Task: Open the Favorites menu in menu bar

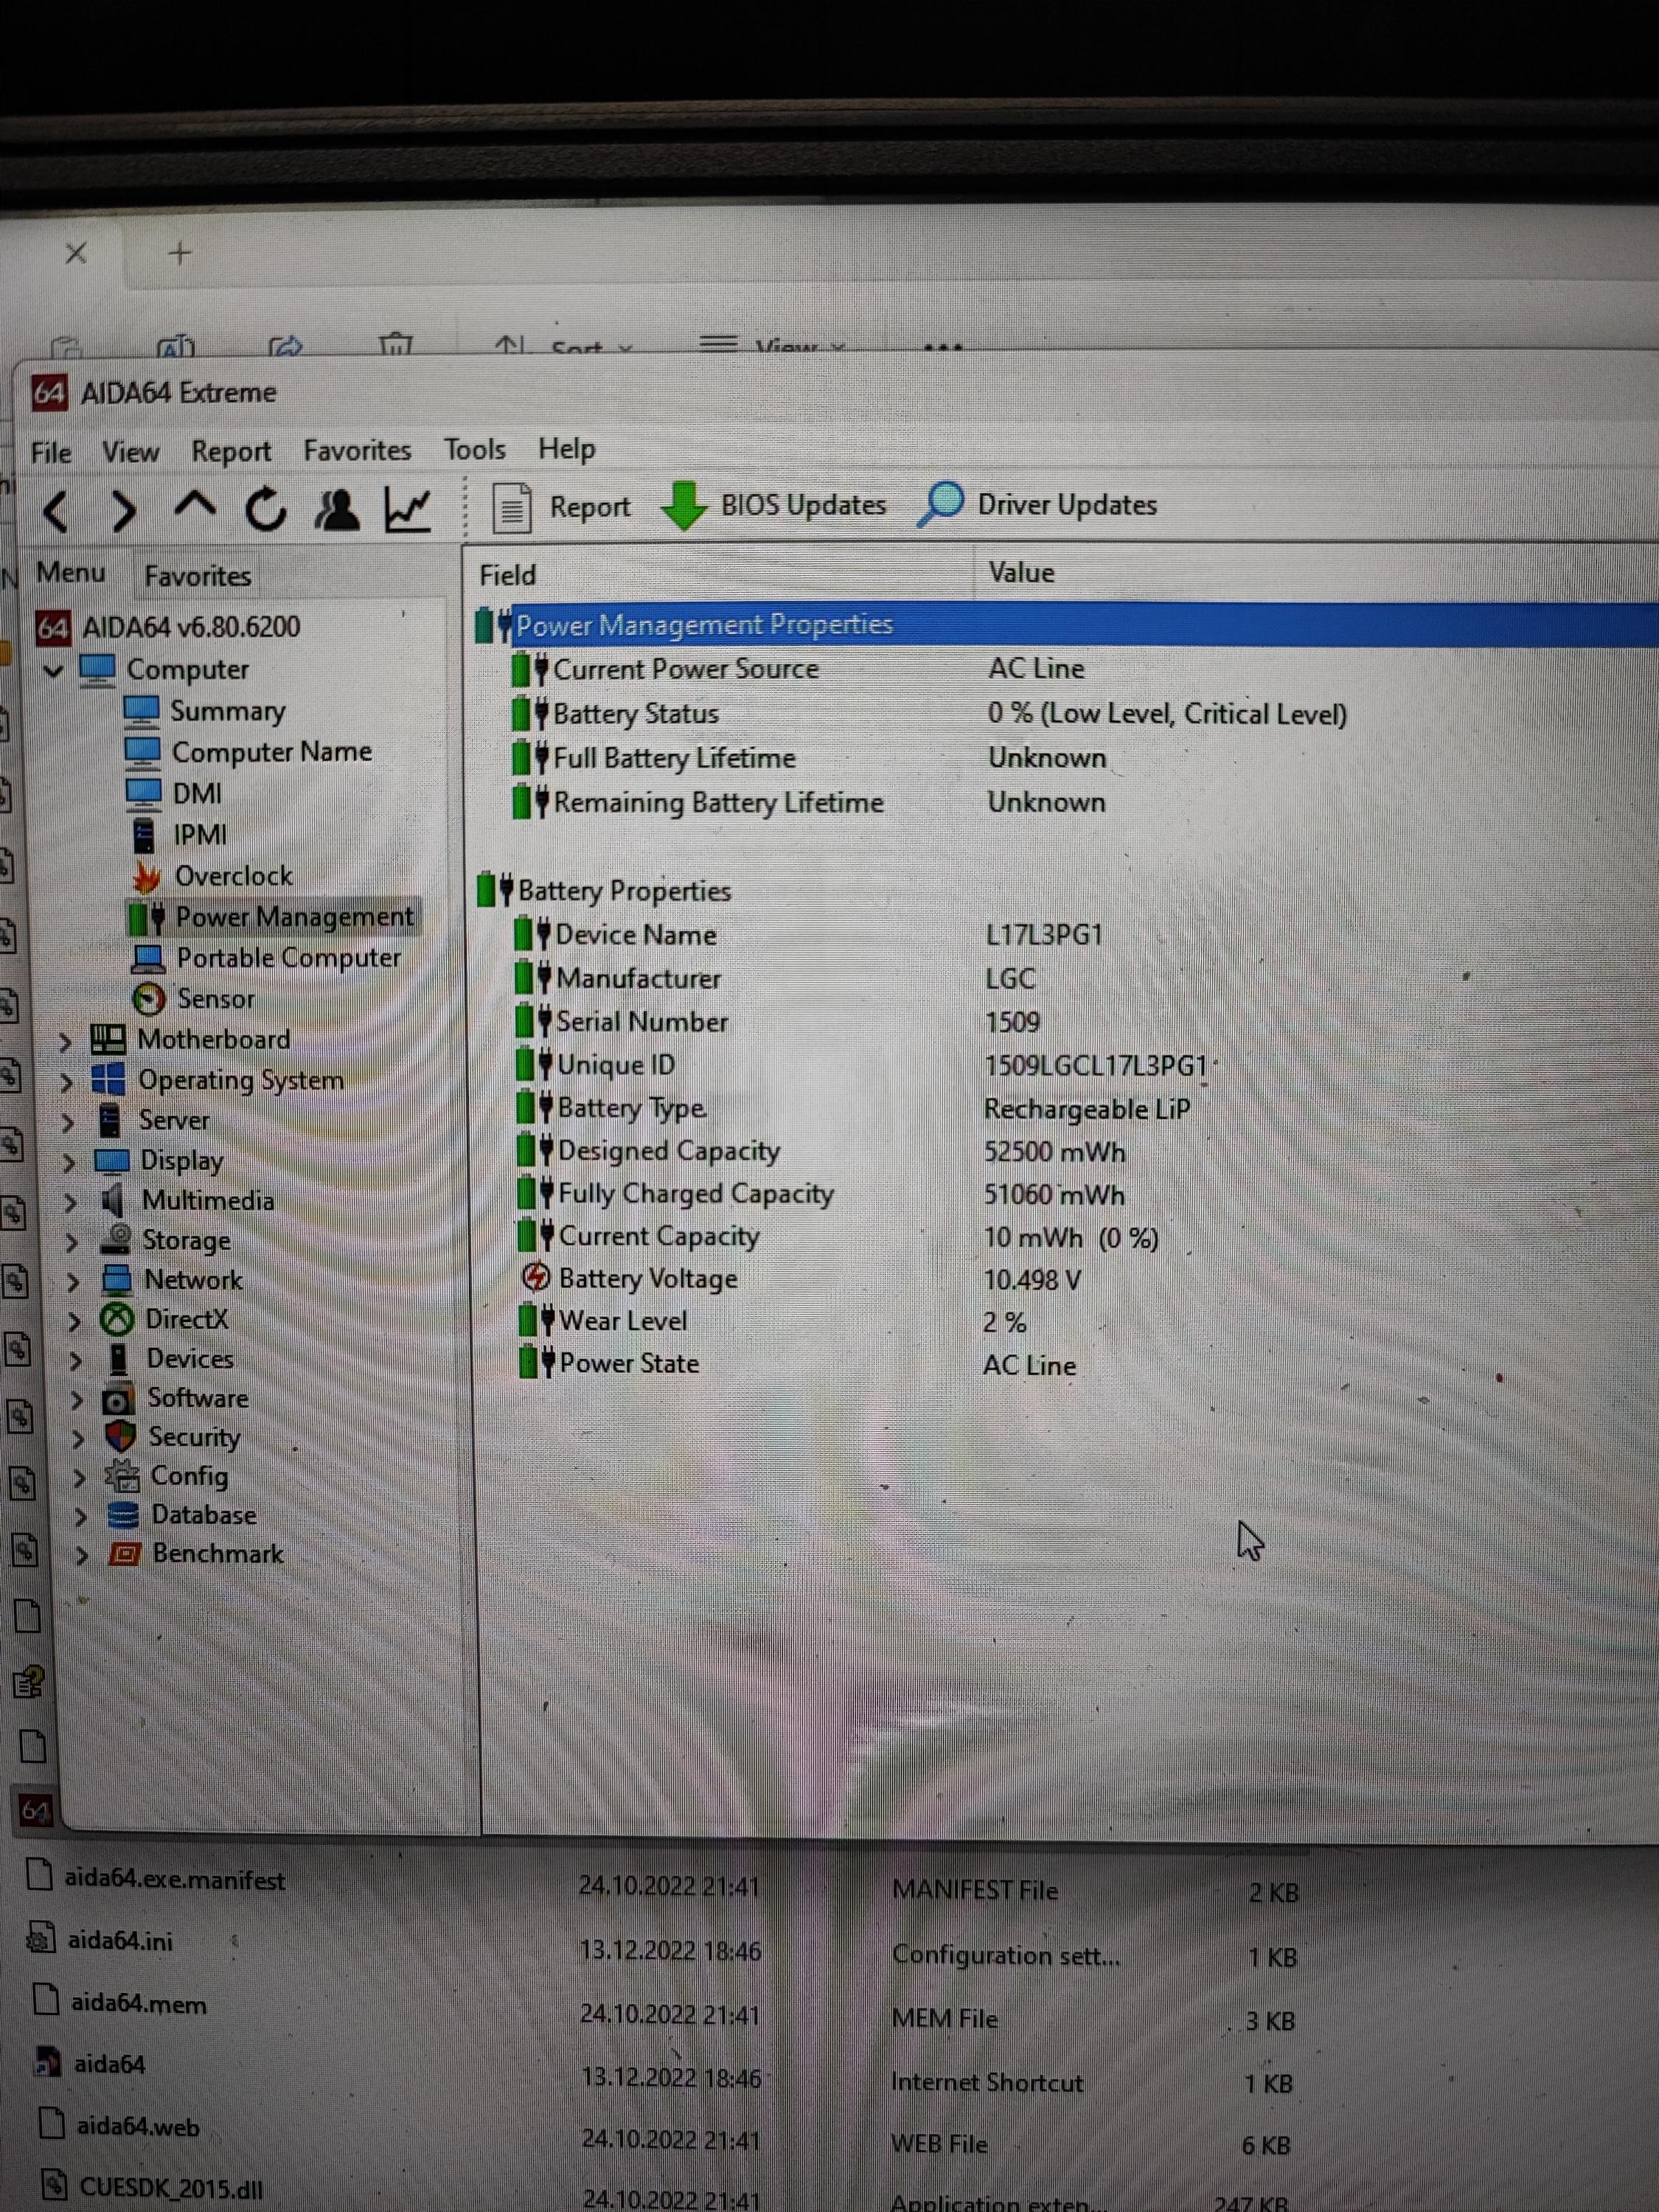Action: pyautogui.click(x=357, y=451)
